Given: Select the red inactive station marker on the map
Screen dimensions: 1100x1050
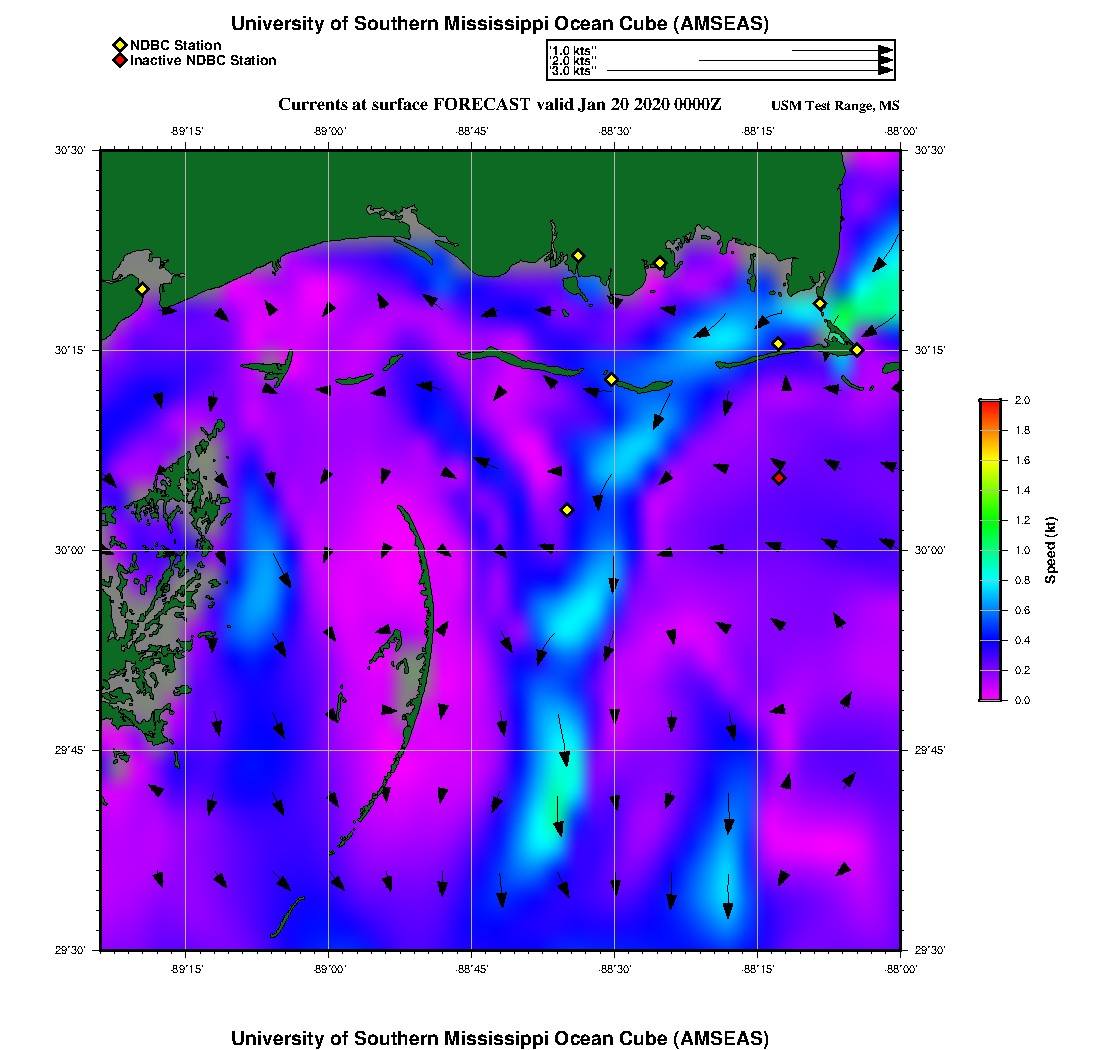Looking at the screenshot, I should coord(779,478).
